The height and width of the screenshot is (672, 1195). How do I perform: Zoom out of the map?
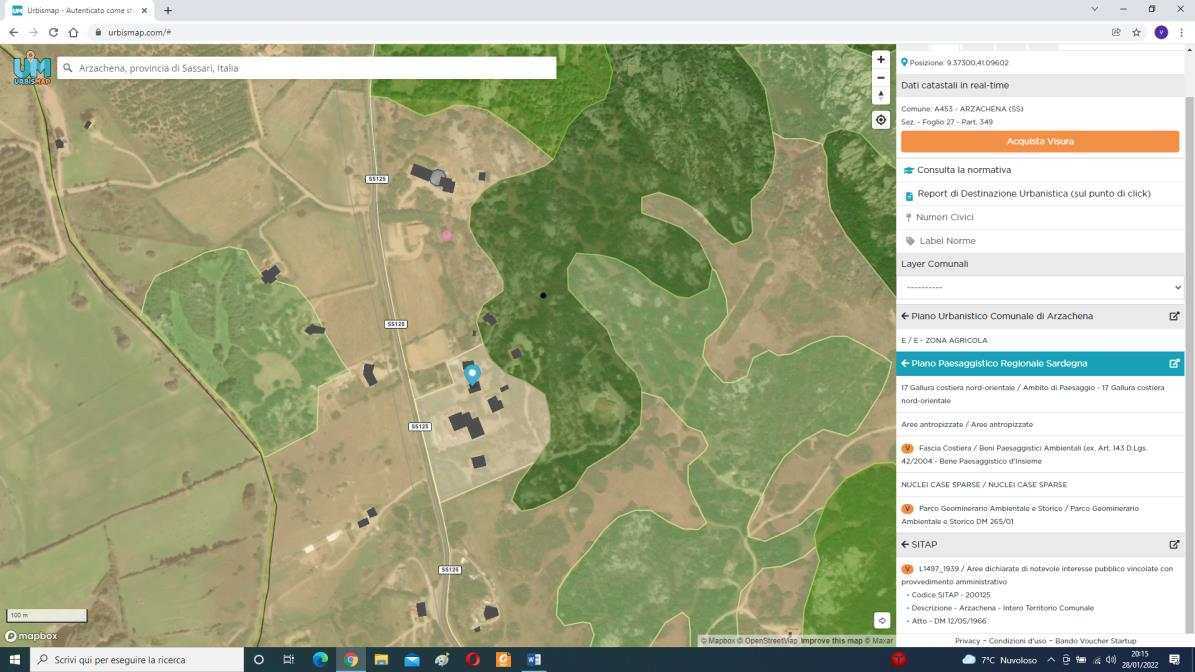880,77
